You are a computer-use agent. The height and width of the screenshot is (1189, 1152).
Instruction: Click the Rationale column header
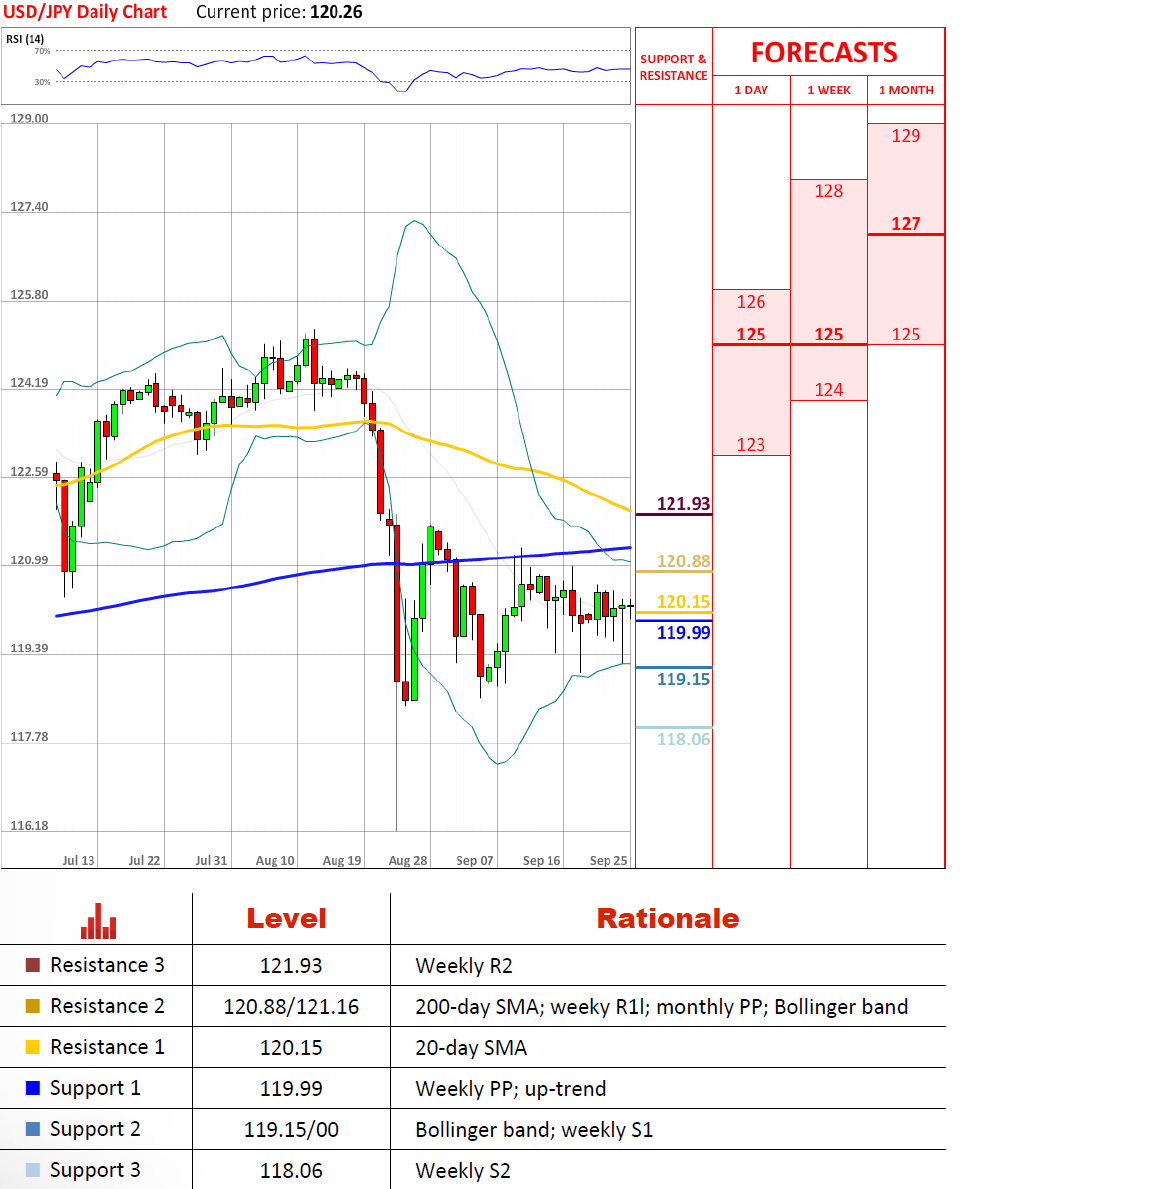pos(667,918)
